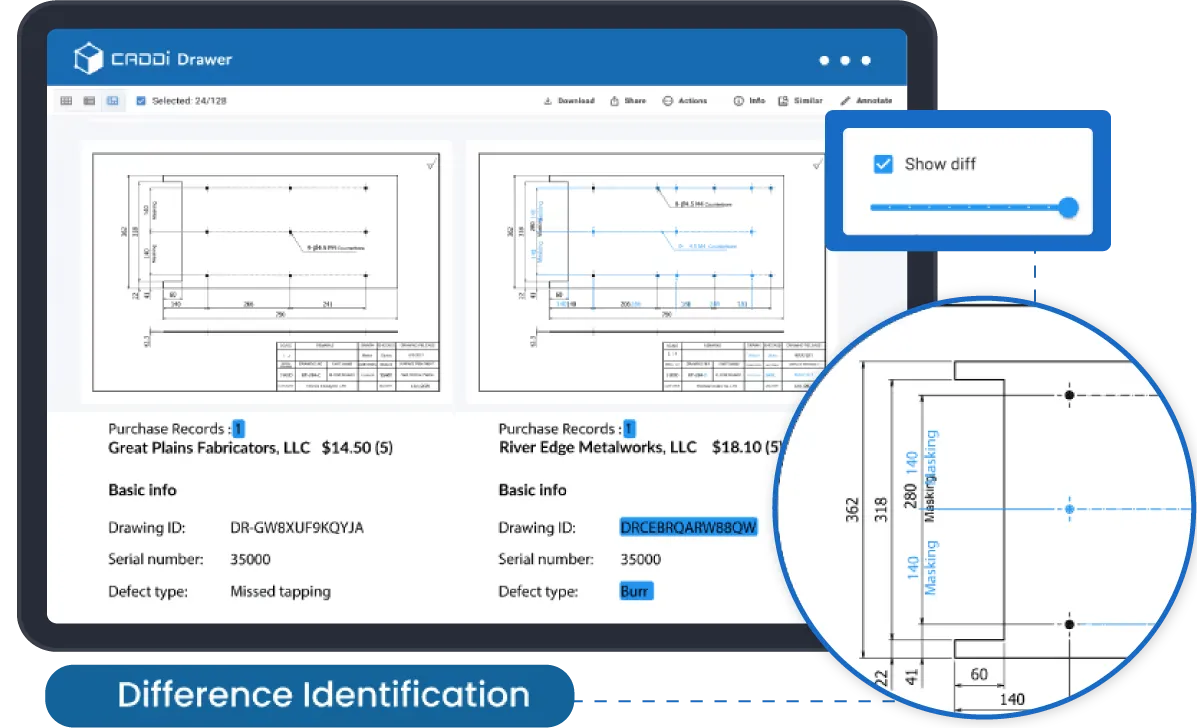Click serial number 35000 under Great Plains
Screen dimensions: 1197x728
[250, 559]
